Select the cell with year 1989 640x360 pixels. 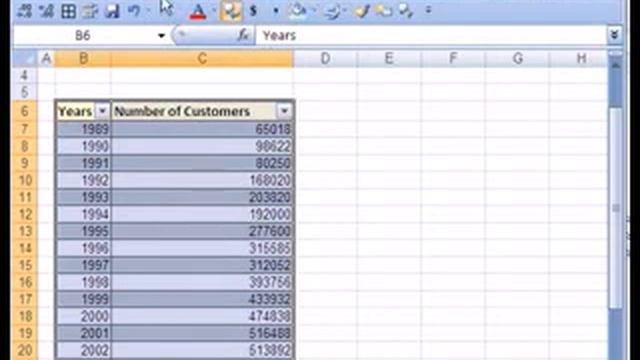[83, 129]
